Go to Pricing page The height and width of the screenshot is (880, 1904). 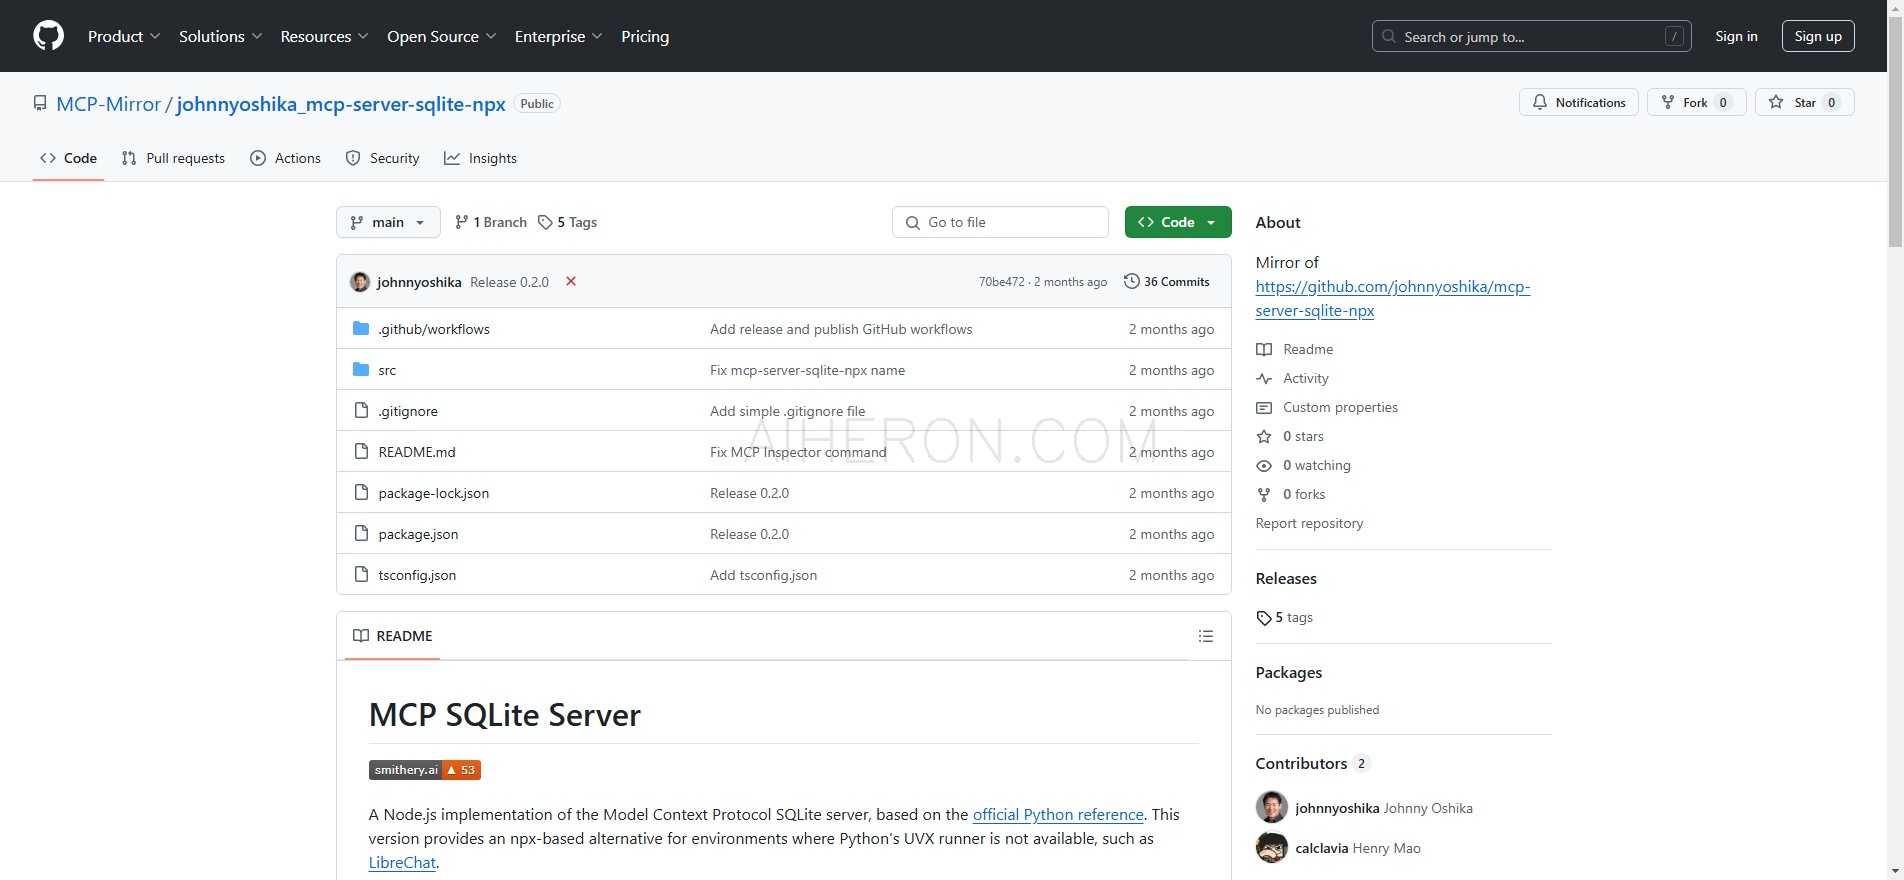[645, 36]
